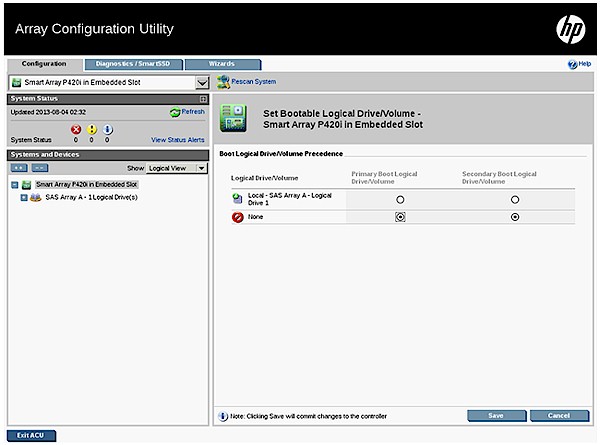Select None for secondary boot volume
Viewport: 600px width, 445px height.
(x=515, y=217)
